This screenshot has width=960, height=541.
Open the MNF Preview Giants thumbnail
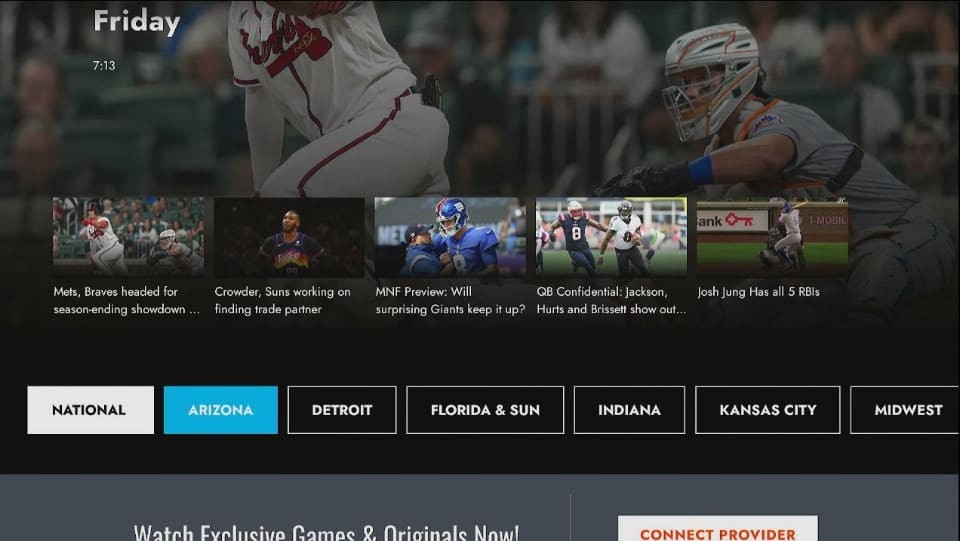pyautogui.click(x=450, y=236)
